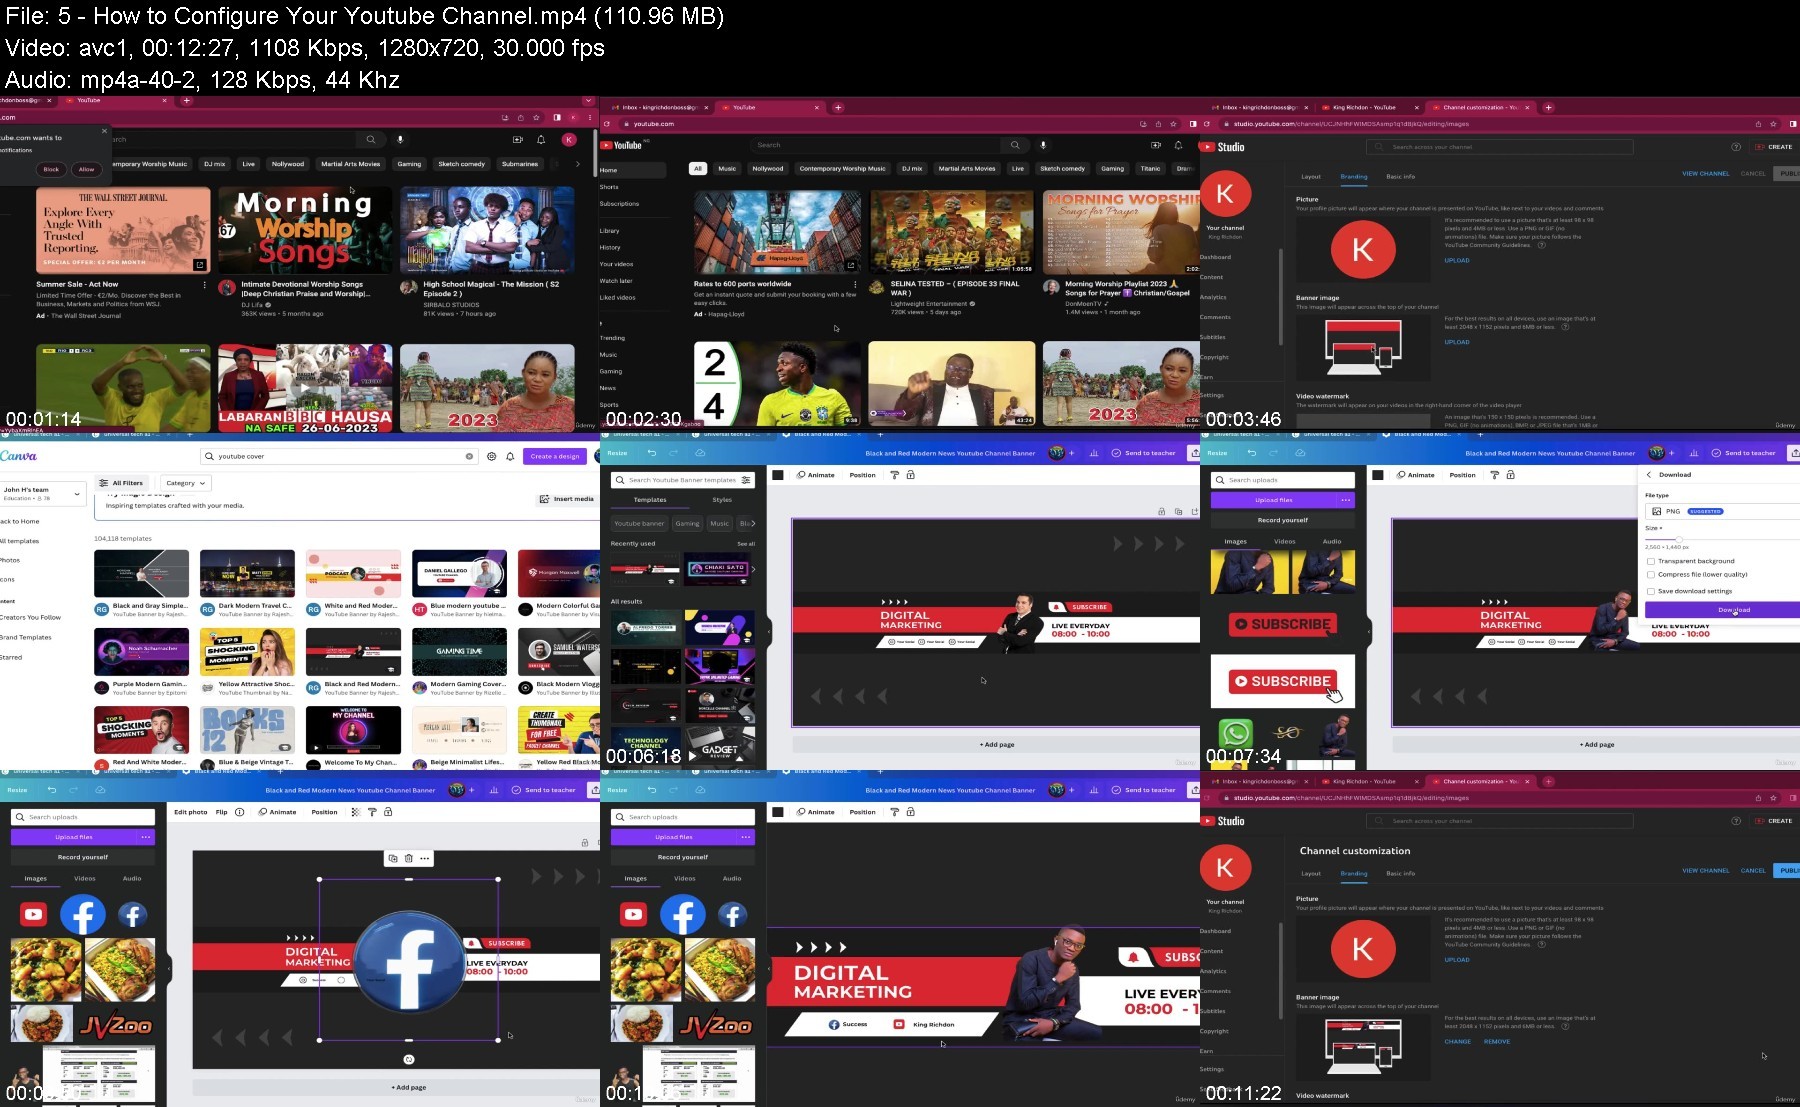Screen dimensions: 1800x1107
Task: Click trash delete icon above selected Facebook logo
Action: [409, 858]
